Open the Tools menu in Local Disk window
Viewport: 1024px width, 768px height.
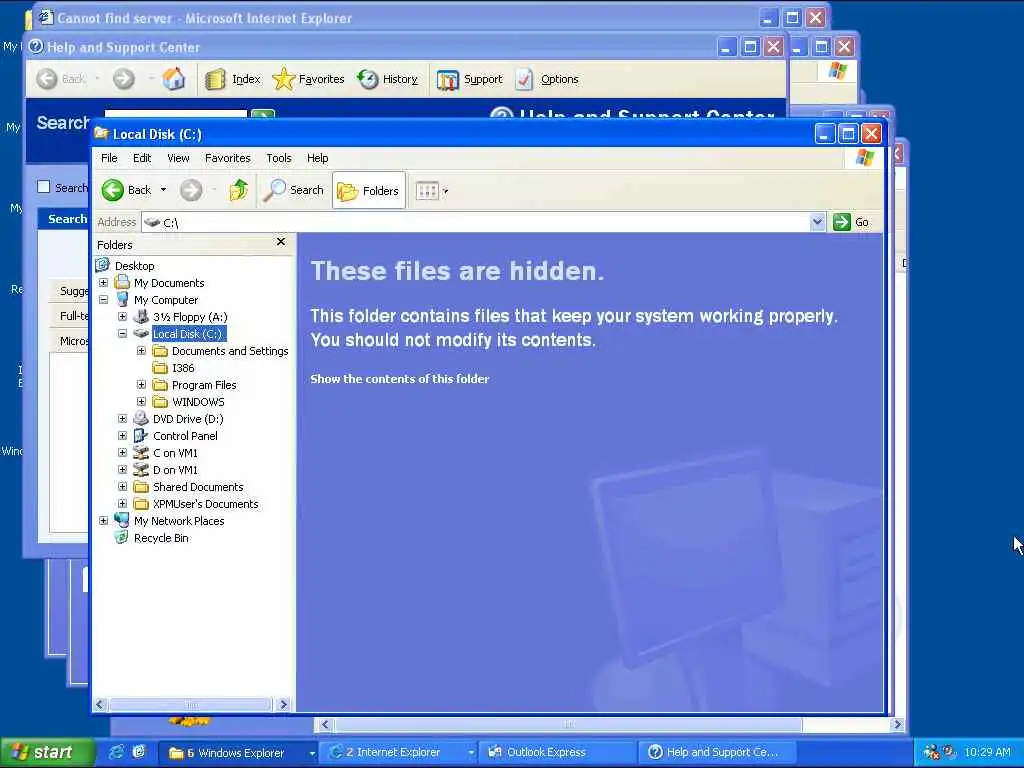pyautogui.click(x=279, y=158)
